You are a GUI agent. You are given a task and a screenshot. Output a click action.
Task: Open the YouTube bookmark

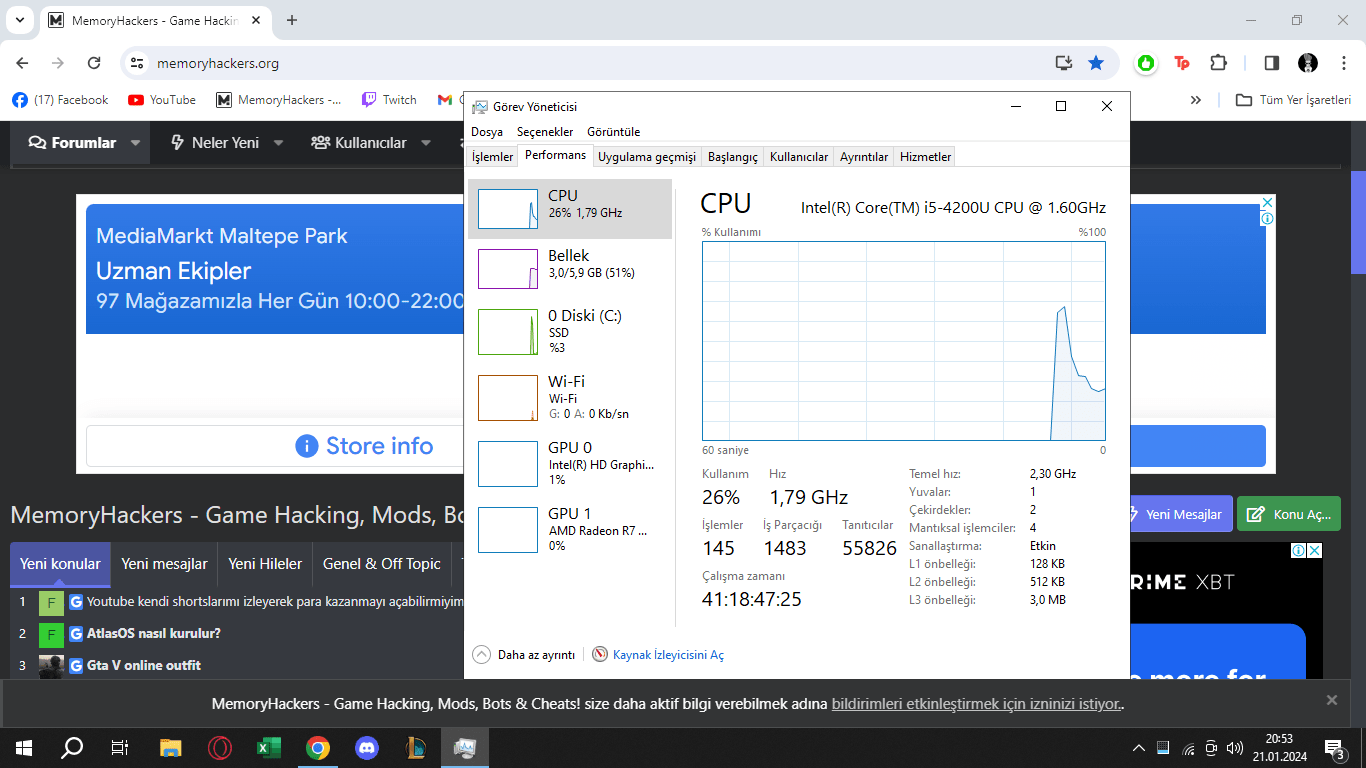click(x=162, y=100)
